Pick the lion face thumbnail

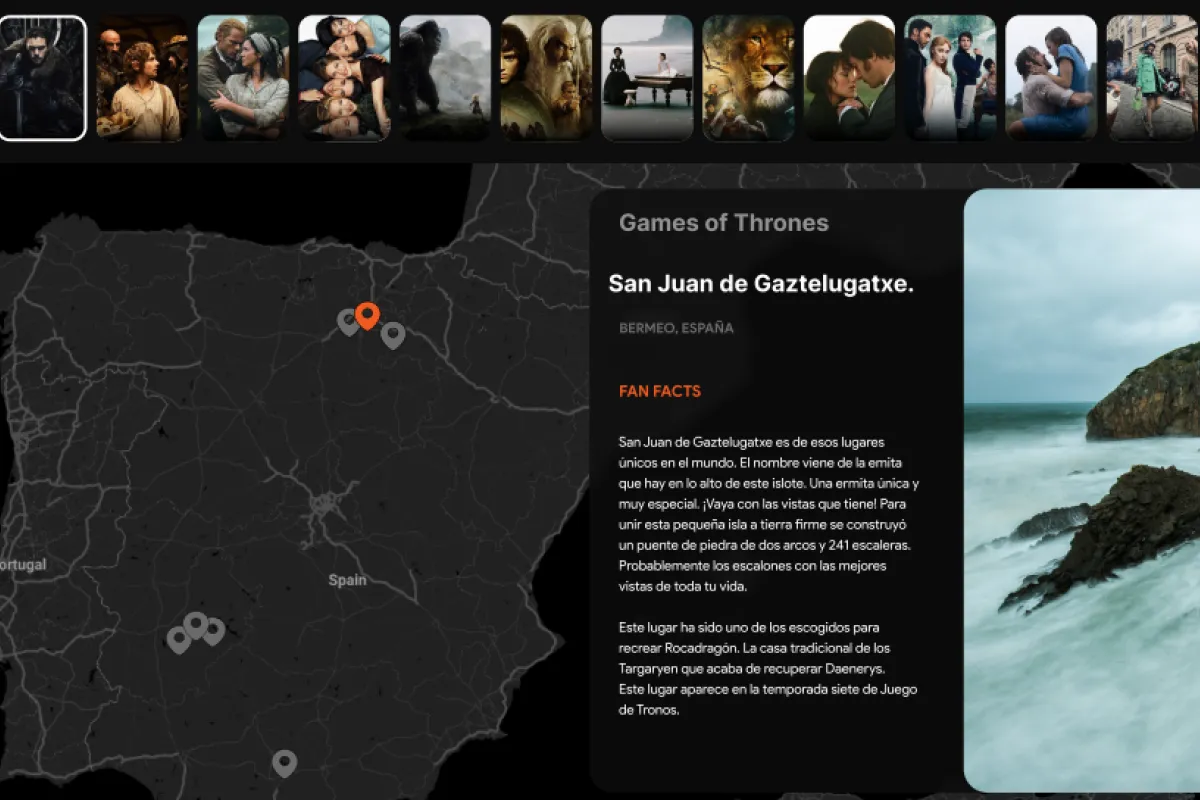[x=748, y=78]
